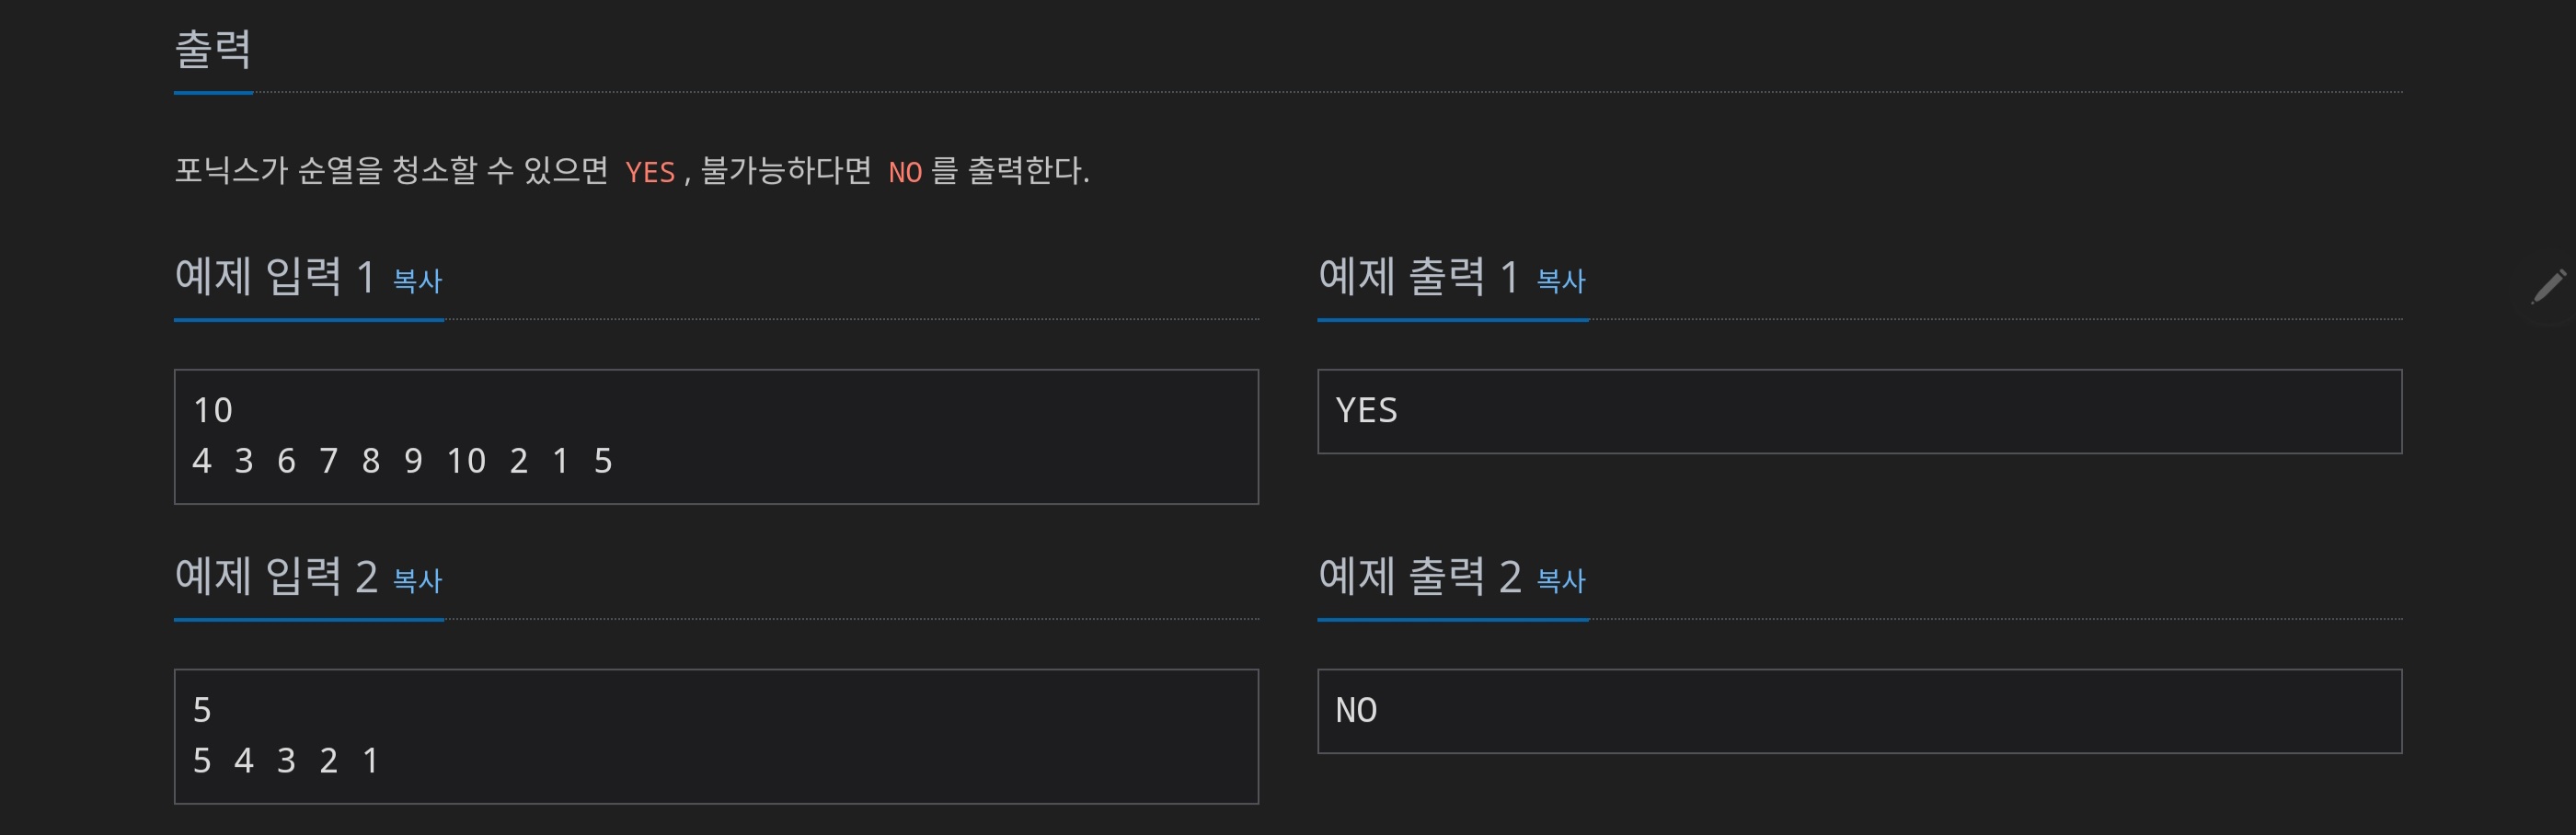Click the pencil edit icon
Image resolution: width=2576 pixels, height=835 pixels.
(2548, 286)
